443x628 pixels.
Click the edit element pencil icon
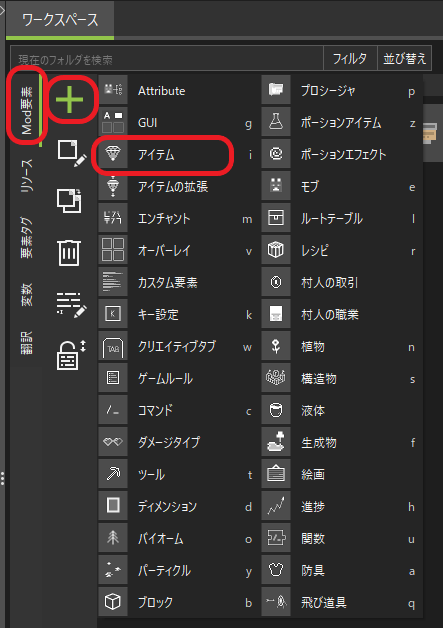[x=72, y=153]
